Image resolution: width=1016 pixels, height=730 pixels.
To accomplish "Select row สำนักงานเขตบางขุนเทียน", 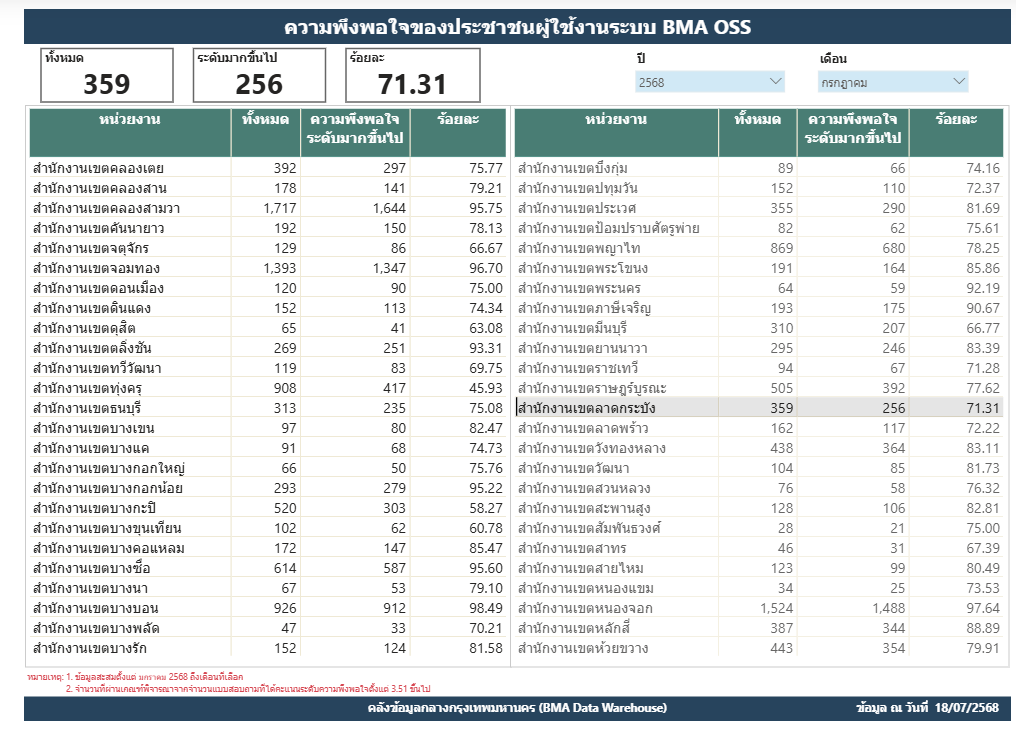I will 268,529.
